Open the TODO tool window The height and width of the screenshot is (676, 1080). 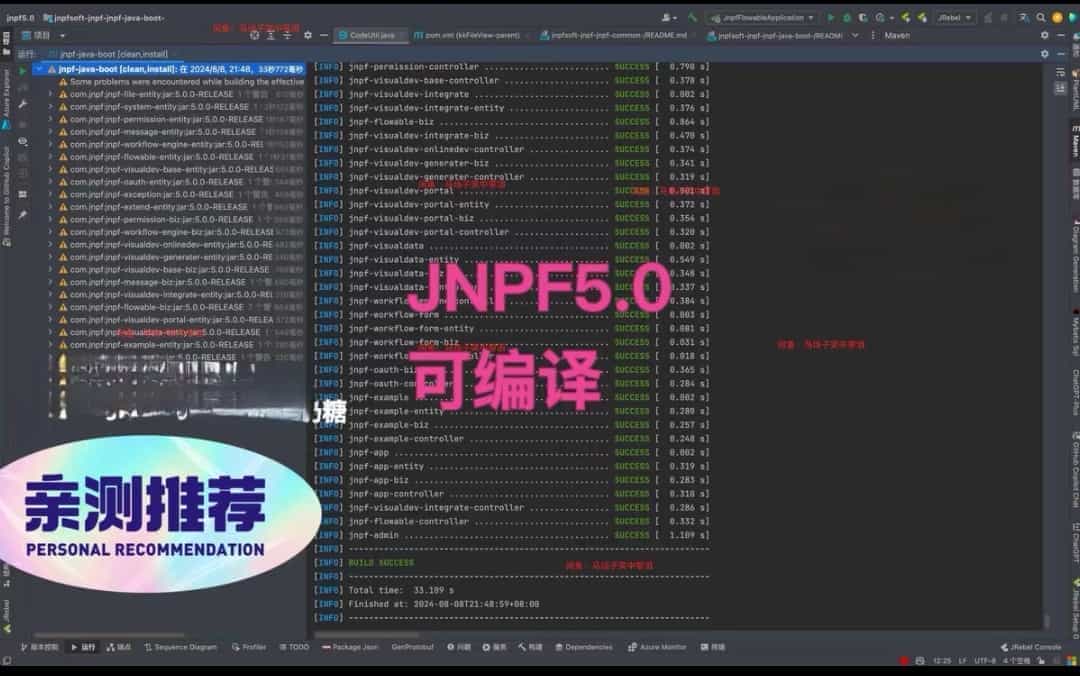pyautogui.click(x=294, y=647)
